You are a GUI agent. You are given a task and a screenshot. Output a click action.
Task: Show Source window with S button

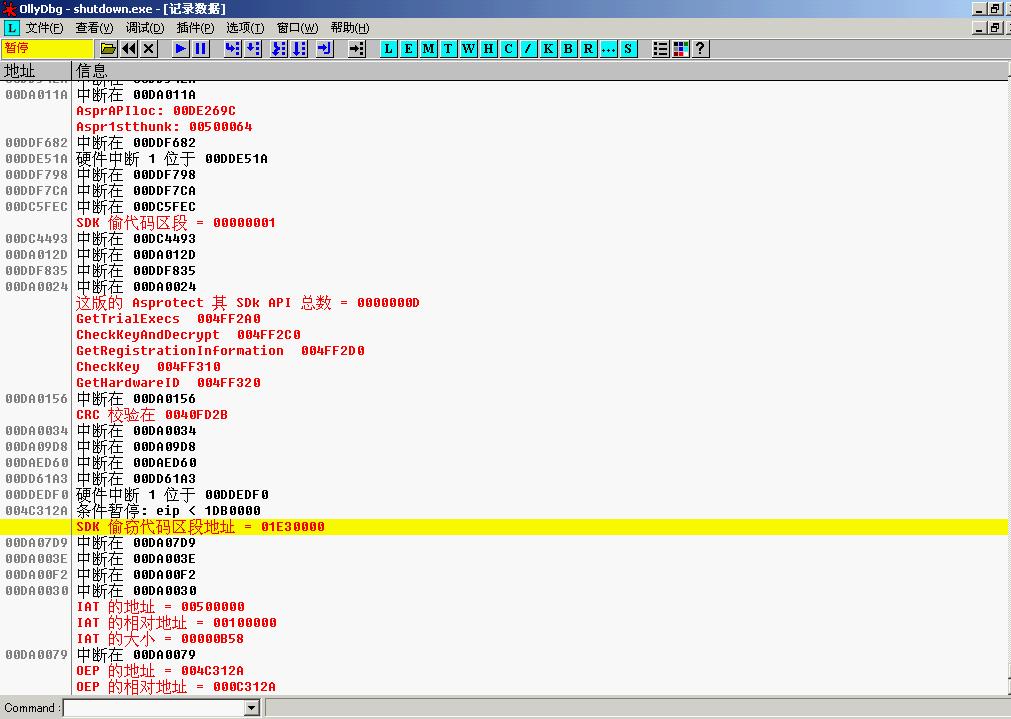(x=628, y=49)
